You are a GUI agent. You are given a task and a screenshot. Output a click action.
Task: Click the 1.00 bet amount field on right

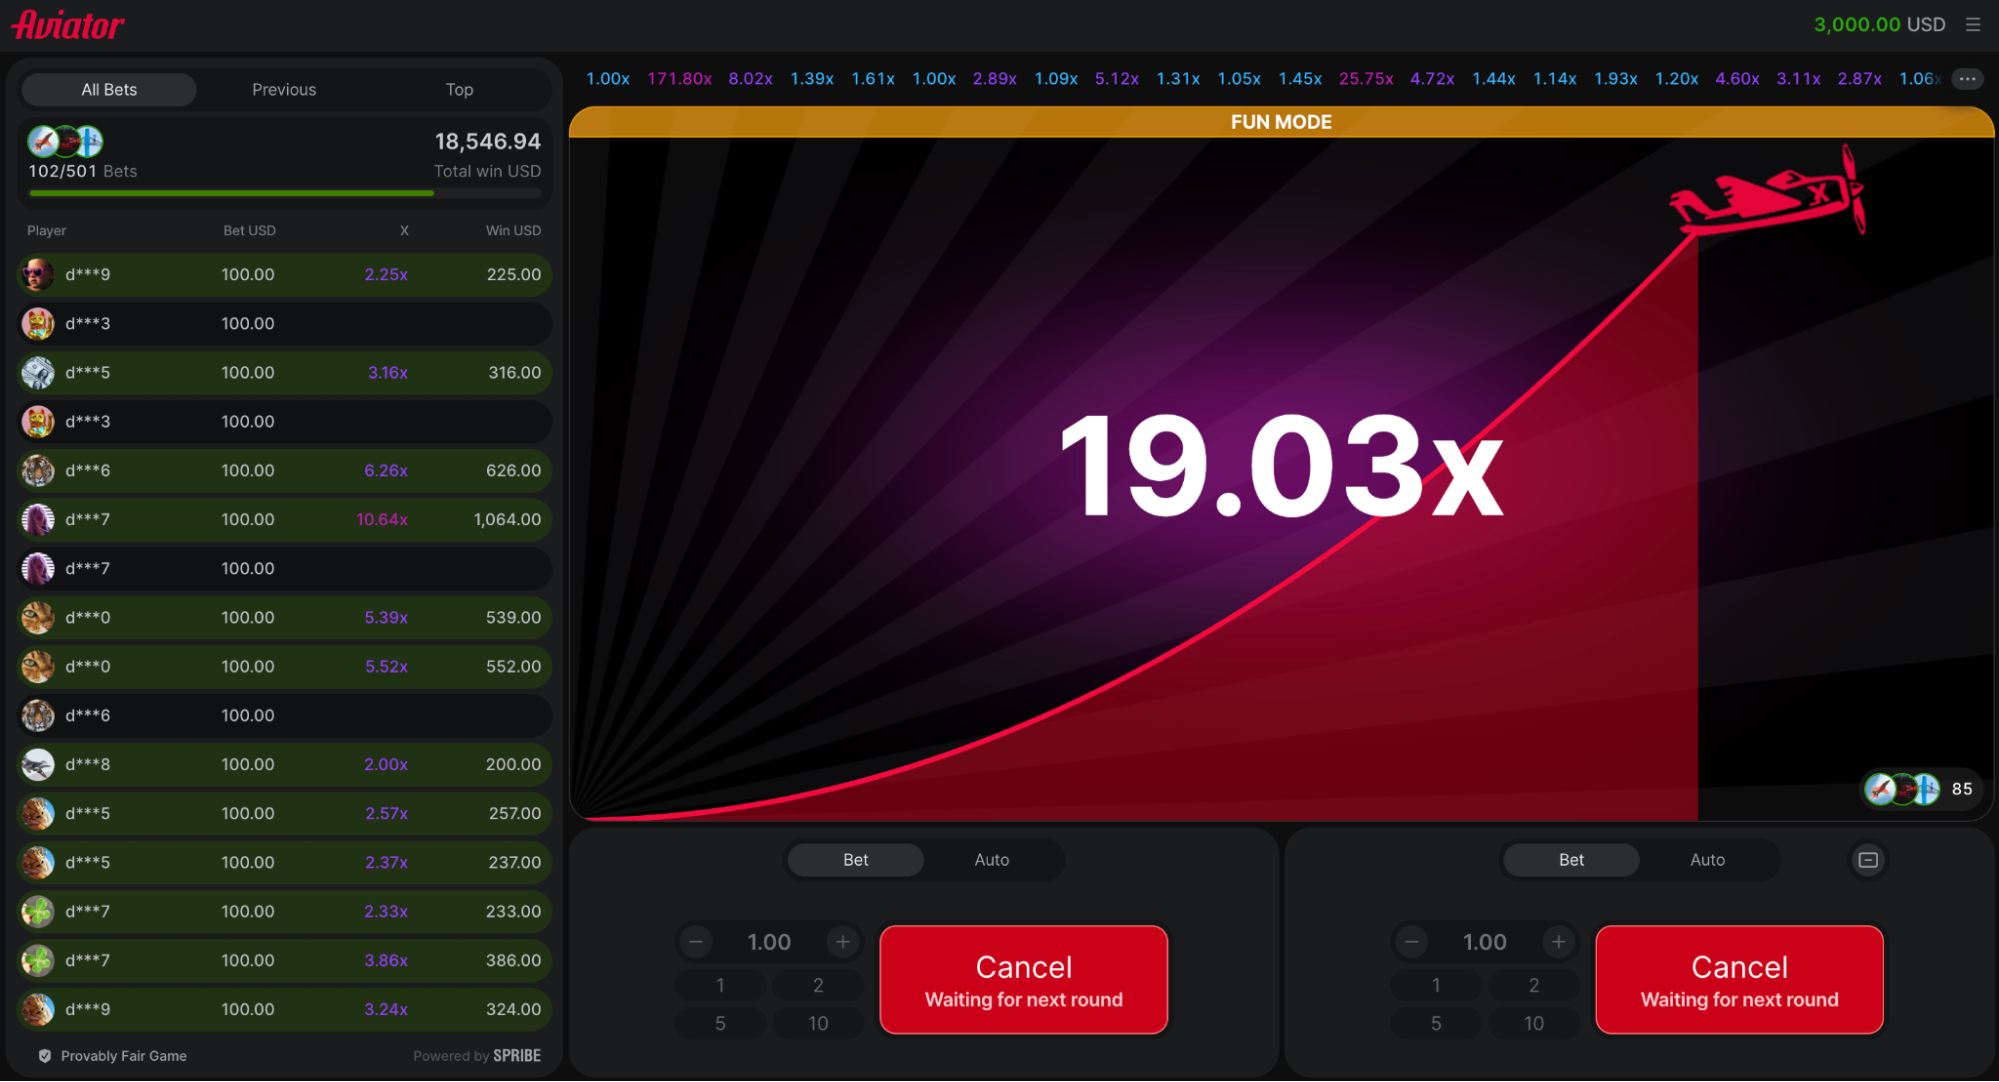tap(1484, 942)
